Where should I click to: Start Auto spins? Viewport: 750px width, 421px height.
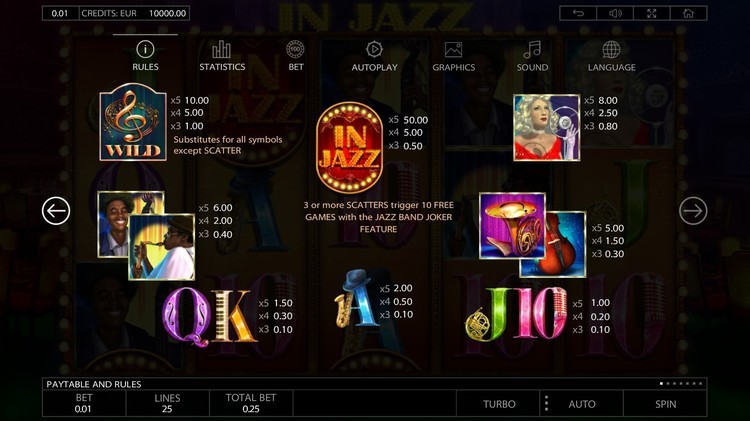[582, 404]
